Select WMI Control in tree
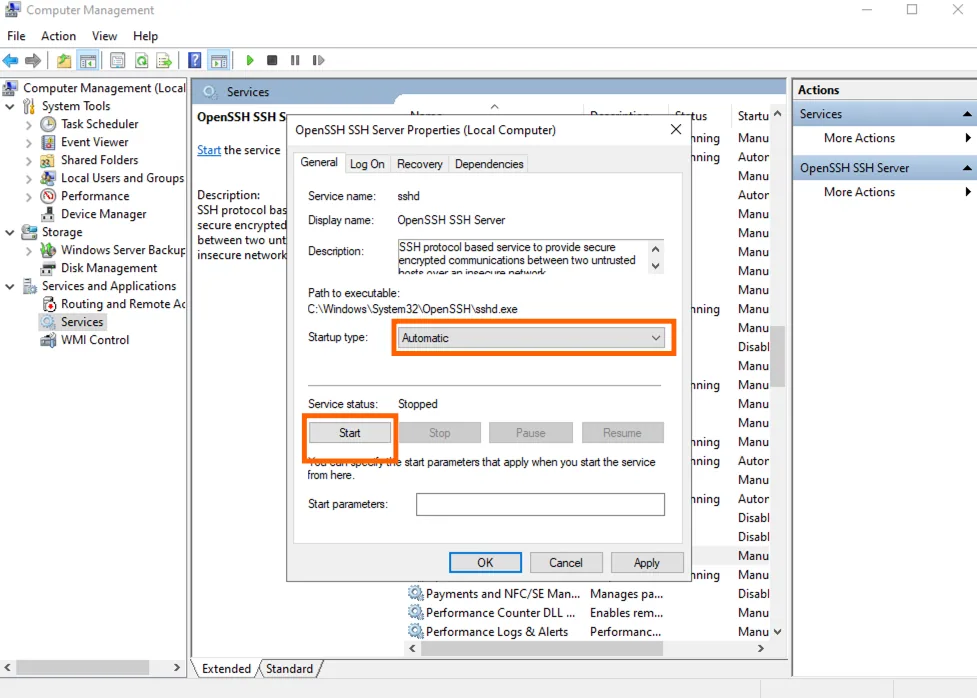 95,340
